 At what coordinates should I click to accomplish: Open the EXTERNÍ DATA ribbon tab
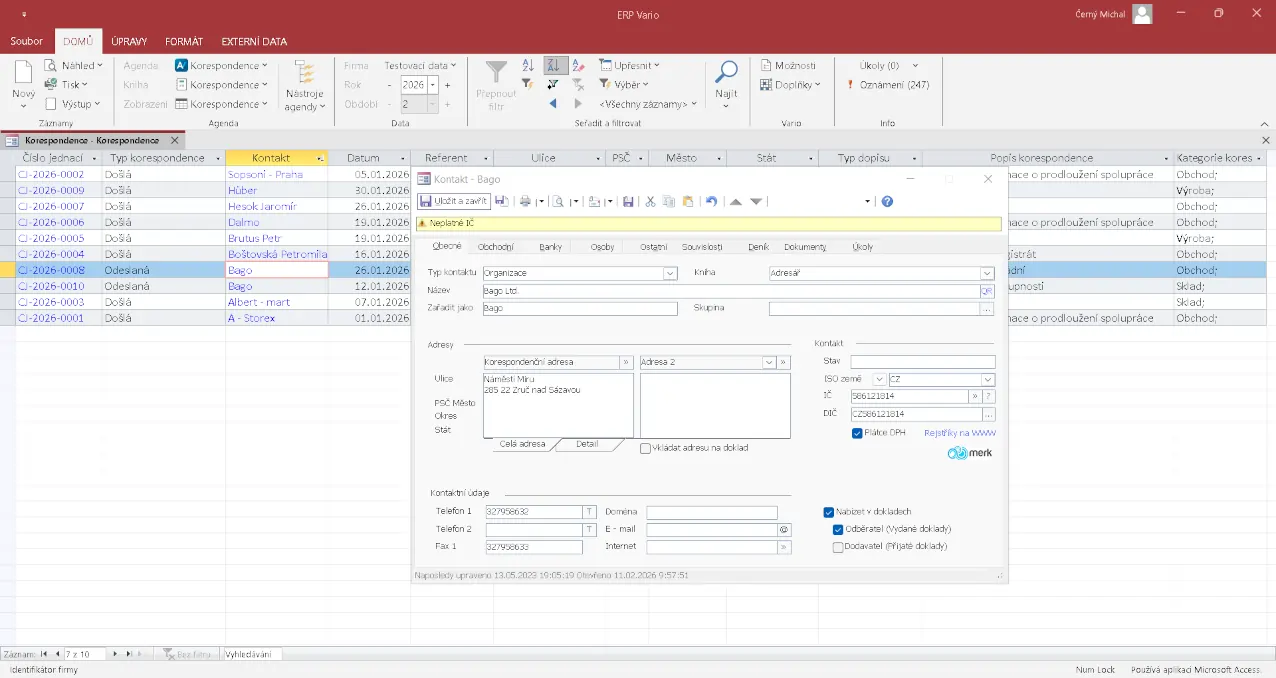click(x=254, y=42)
